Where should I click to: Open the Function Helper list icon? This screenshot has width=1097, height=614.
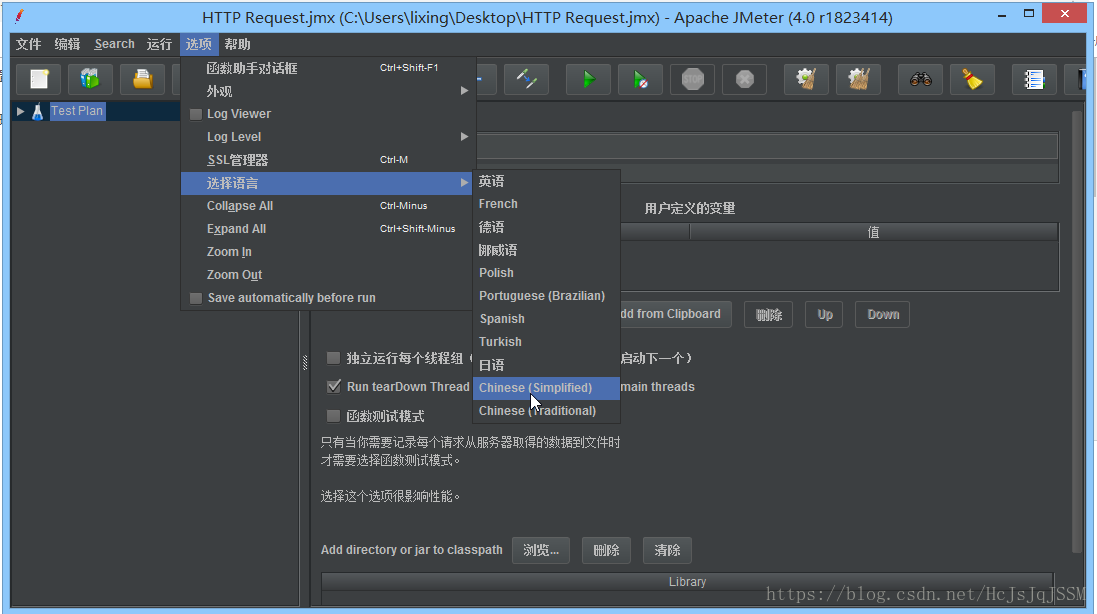1034,79
